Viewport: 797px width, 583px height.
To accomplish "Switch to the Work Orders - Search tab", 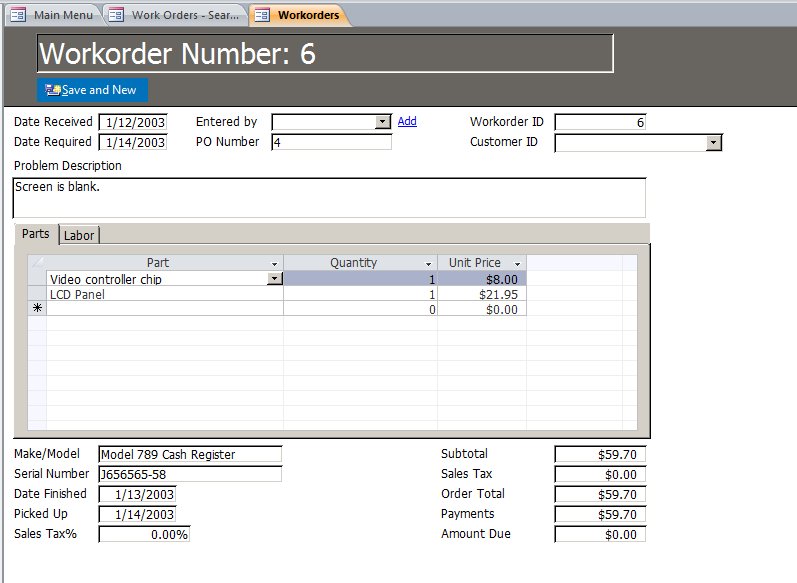I will [175, 15].
